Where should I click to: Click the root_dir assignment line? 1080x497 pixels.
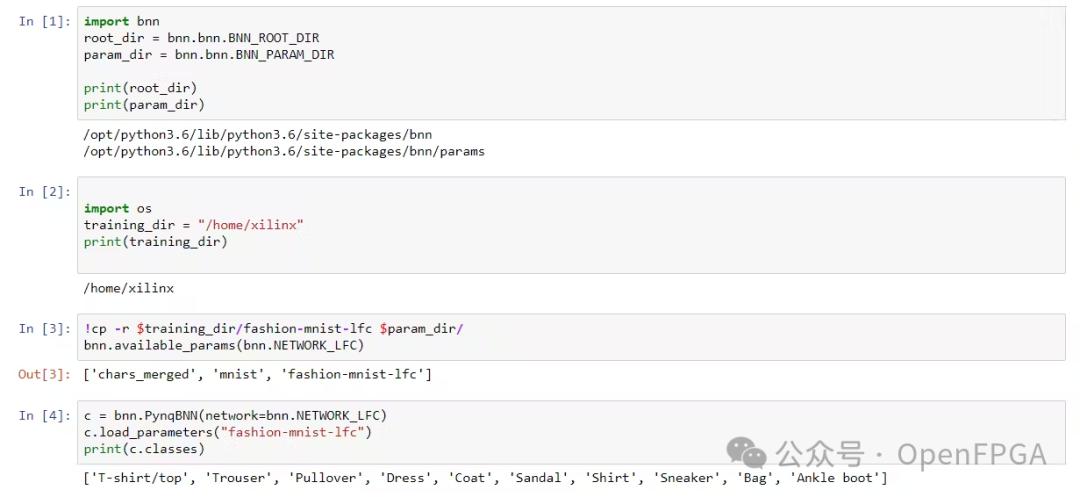tap(201, 38)
